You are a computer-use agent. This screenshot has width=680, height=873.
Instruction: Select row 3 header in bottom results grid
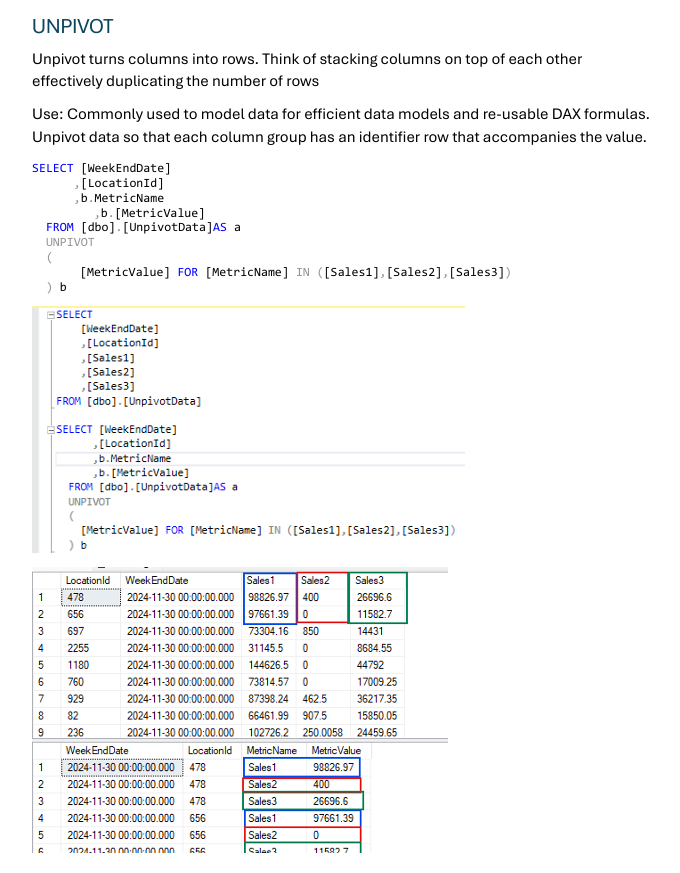(x=40, y=801)
